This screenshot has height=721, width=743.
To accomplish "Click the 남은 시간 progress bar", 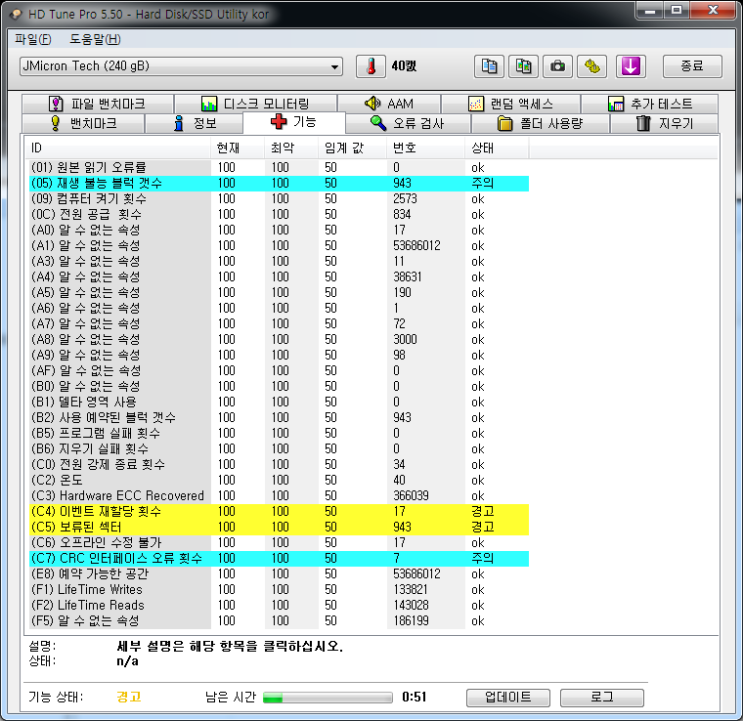I will pyautogui.click(x=327, y=697).
